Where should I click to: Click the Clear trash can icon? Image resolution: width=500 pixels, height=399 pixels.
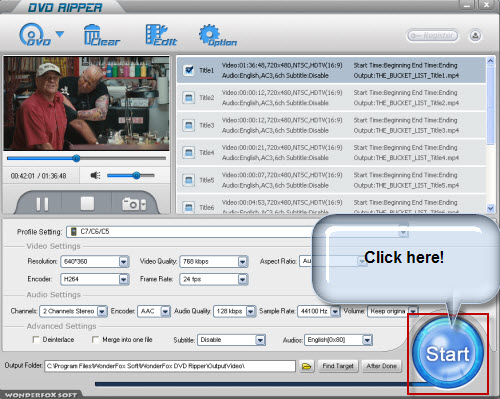click(101, 35)
